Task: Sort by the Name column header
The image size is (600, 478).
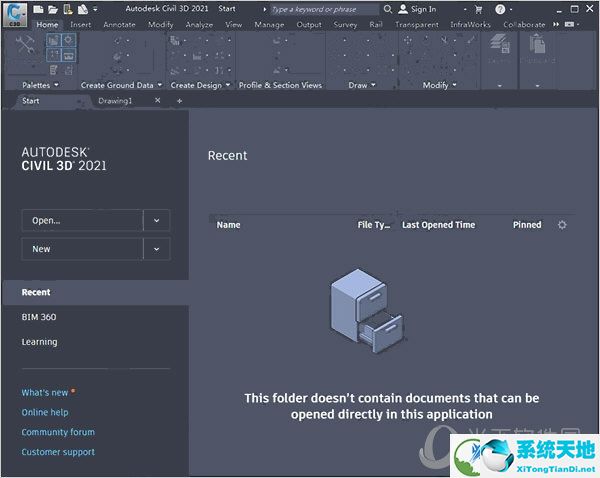Action: coord(228,225)
